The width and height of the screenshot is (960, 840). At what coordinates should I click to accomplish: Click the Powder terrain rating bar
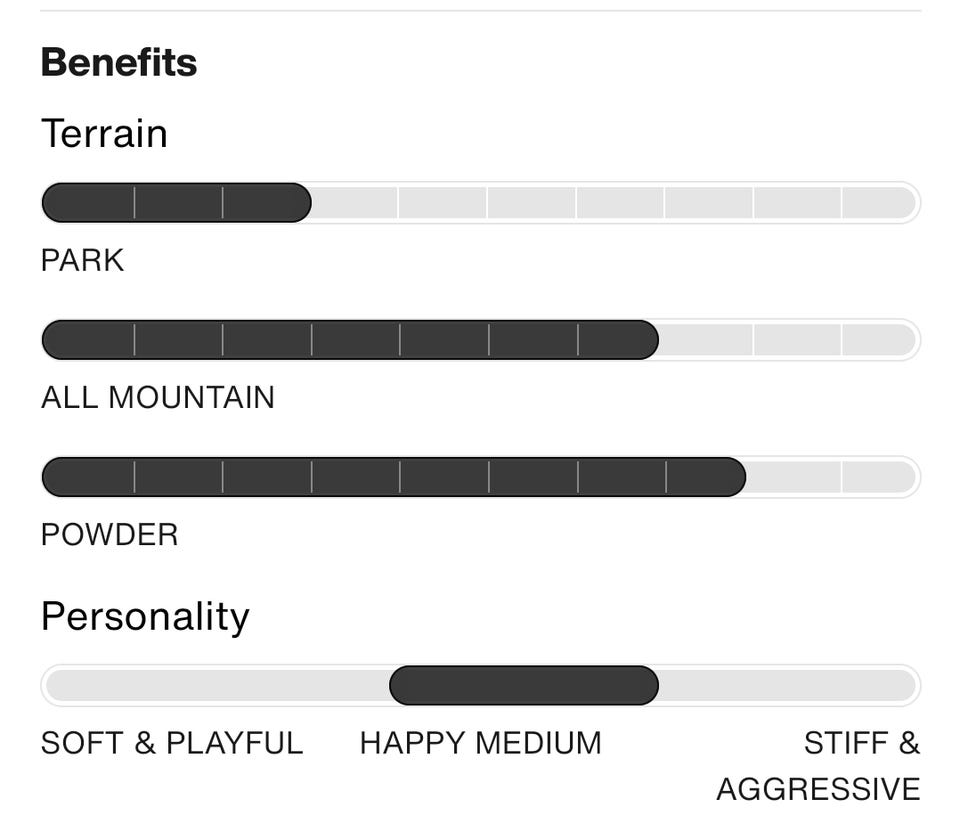(481, 477)
